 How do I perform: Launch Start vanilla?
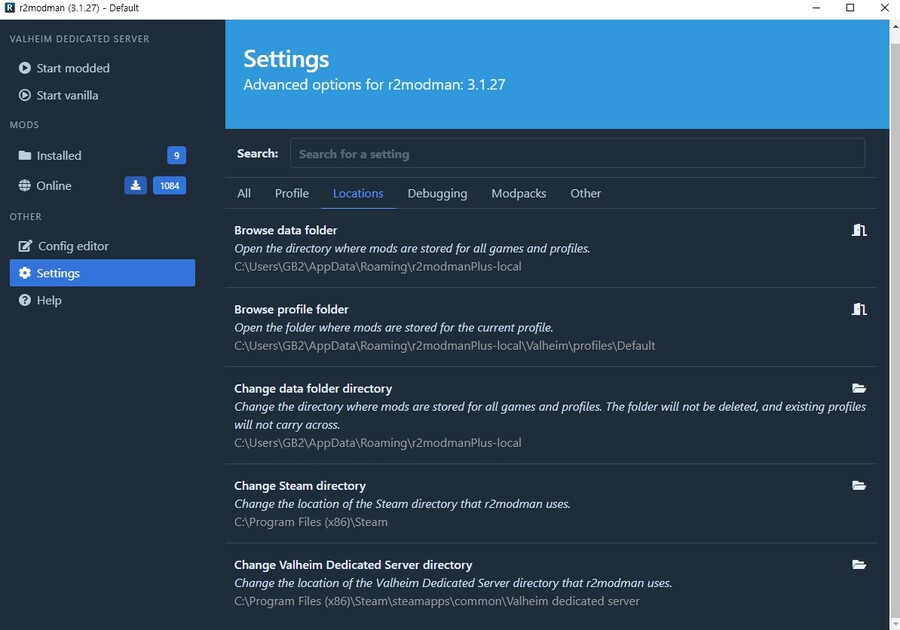click(x=67, y=95)
